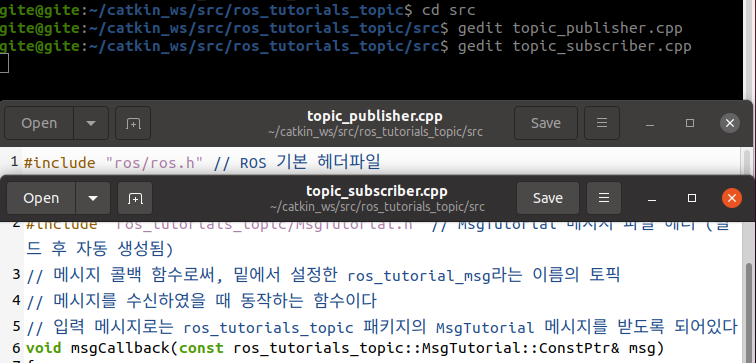
Task: Minimize the topic_subscriber.cpp window
Action: pyautogui.click(x=652, y=198)
